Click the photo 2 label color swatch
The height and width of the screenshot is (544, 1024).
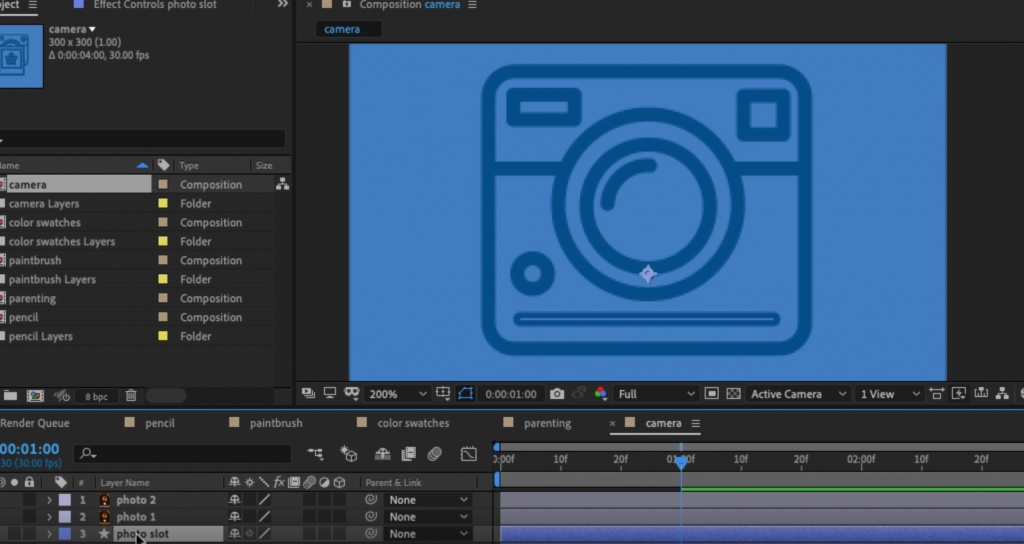click(x=65, y=500)
